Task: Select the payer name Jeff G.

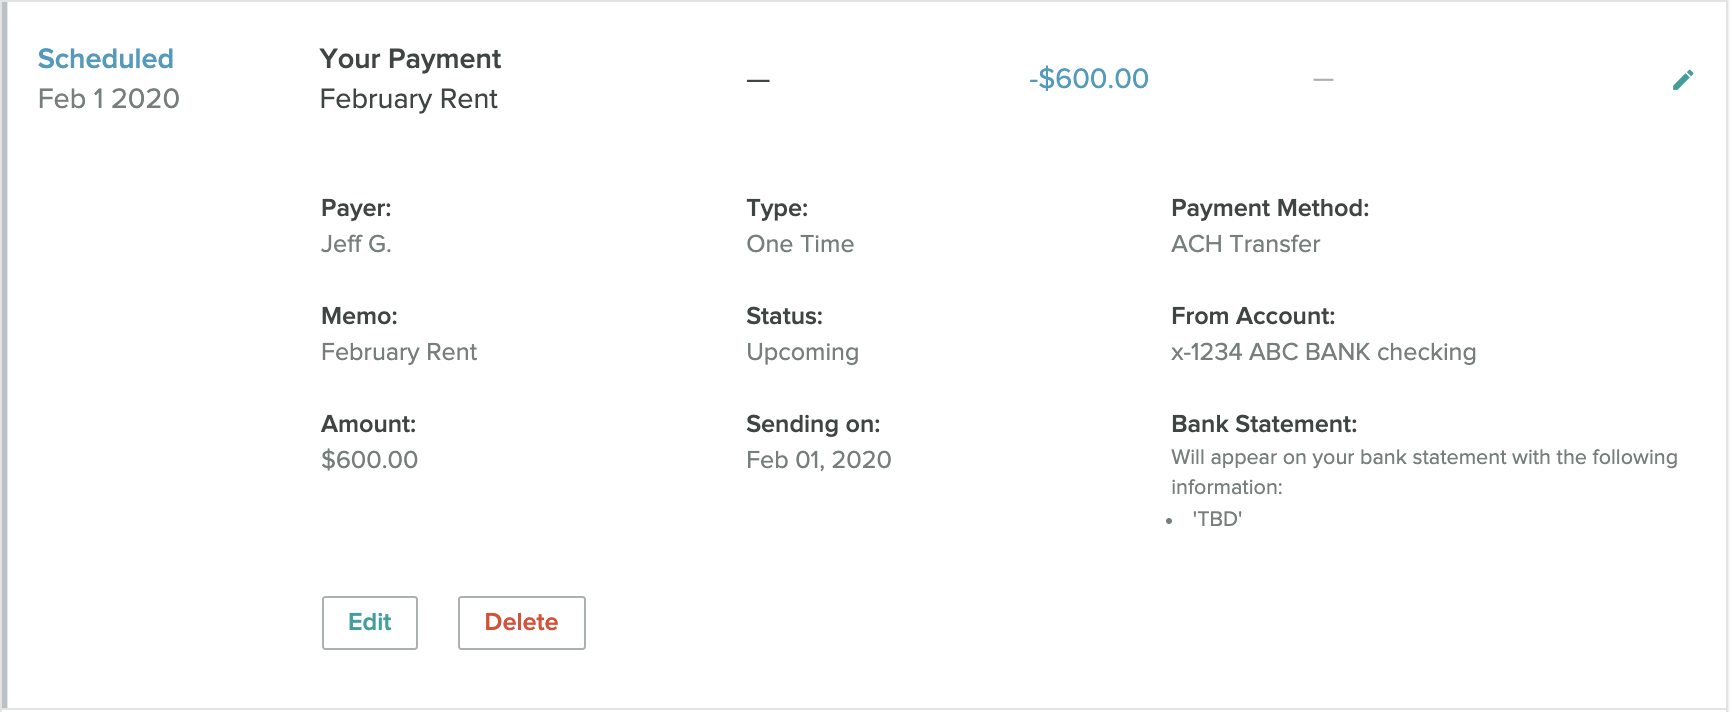Action: click(x=356, y=244)
